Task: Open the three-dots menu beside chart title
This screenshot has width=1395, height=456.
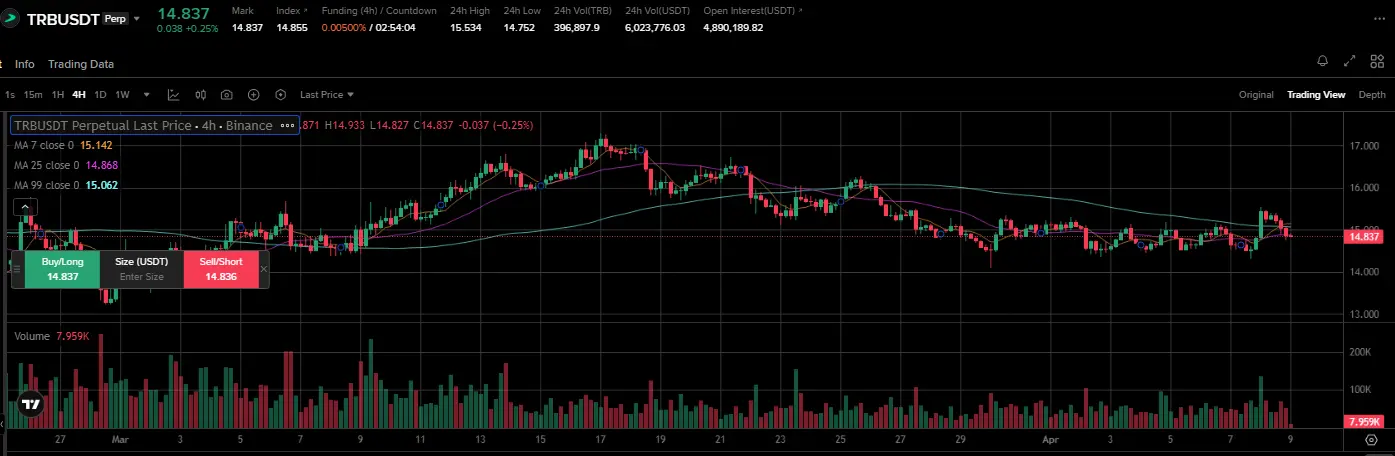Action: 288,125
